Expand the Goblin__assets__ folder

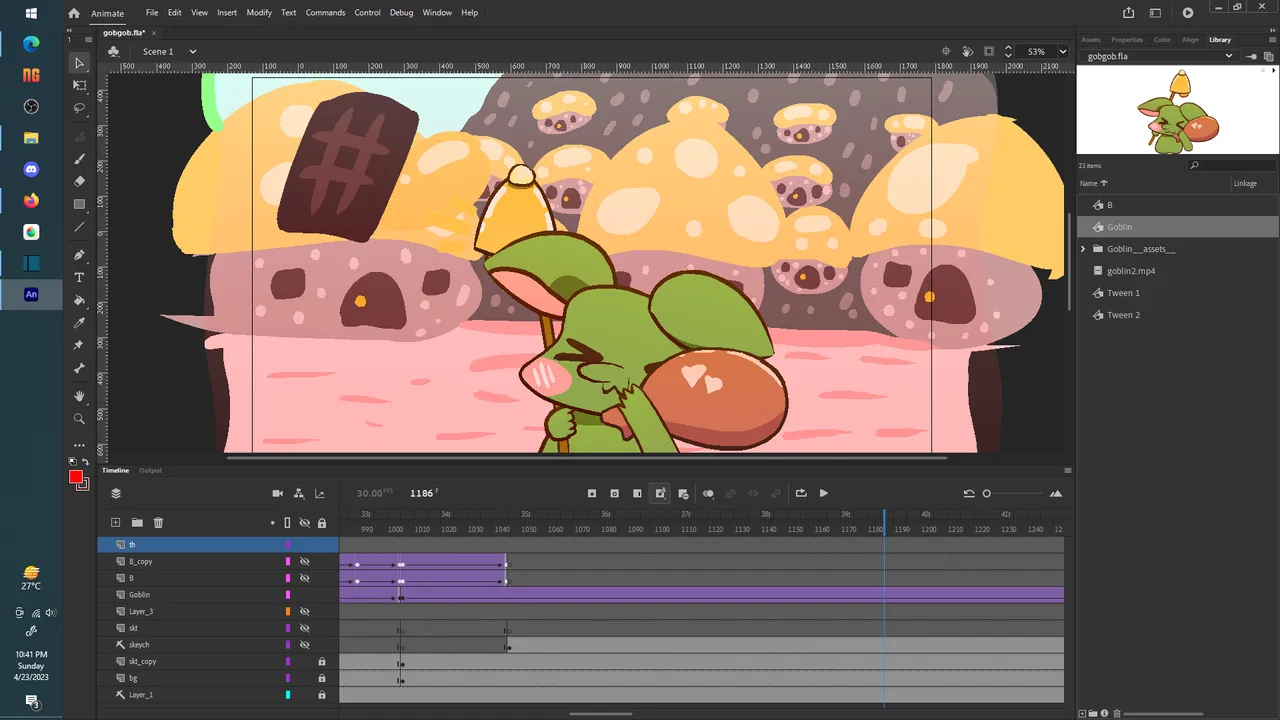1084,249
